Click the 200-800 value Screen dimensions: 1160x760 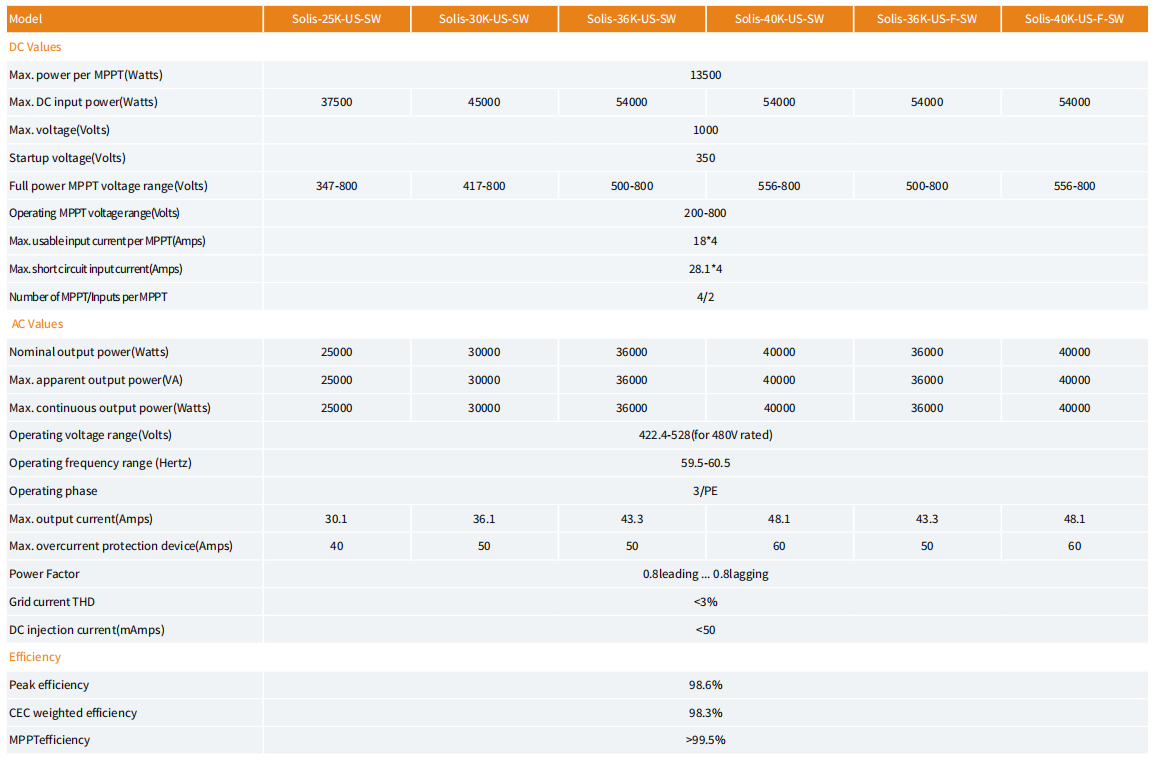pos(705,213)
